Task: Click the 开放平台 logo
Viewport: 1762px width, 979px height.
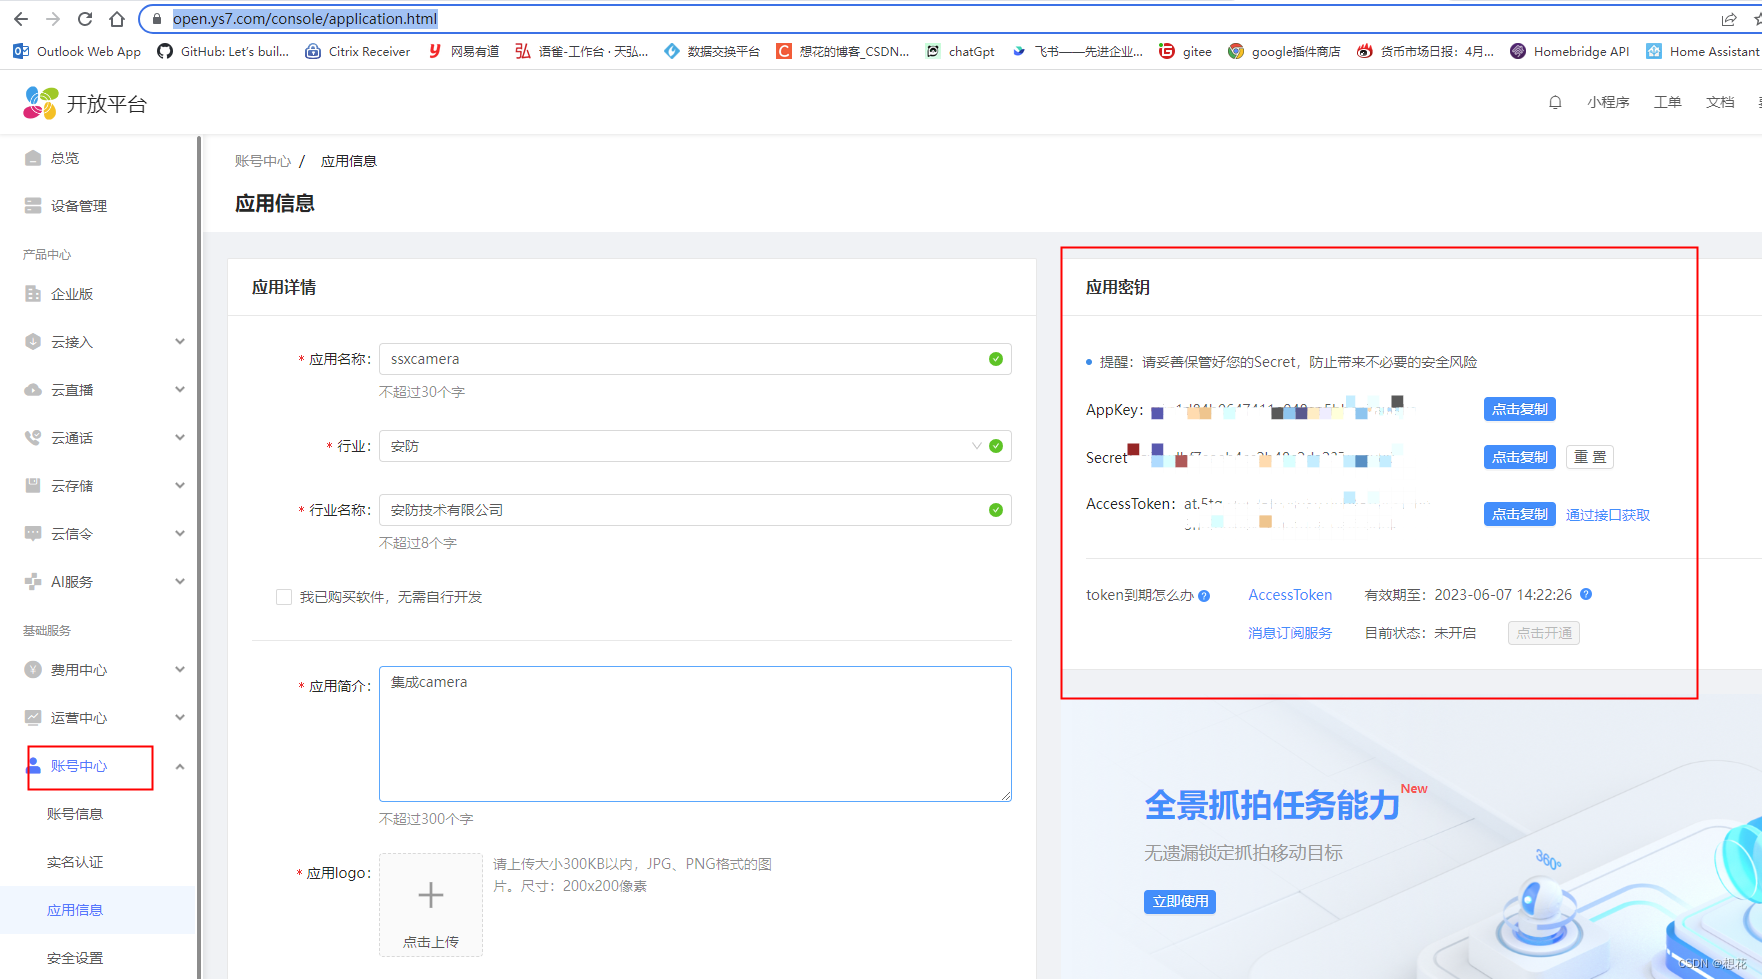Action: pyautogui.click(x=85, y=103)
